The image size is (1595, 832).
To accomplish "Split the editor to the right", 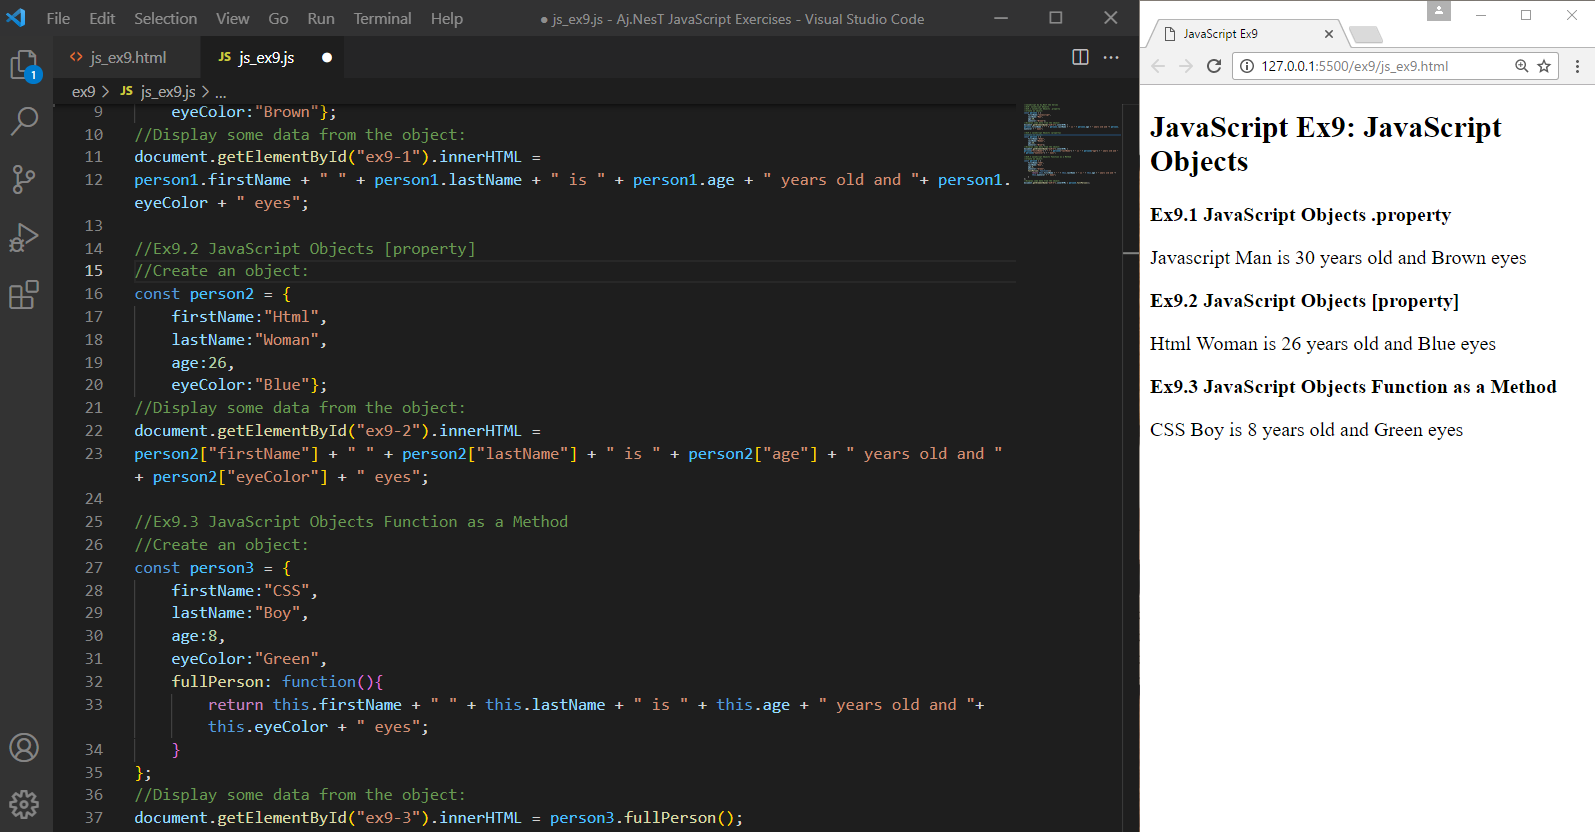I will 1080,57.
